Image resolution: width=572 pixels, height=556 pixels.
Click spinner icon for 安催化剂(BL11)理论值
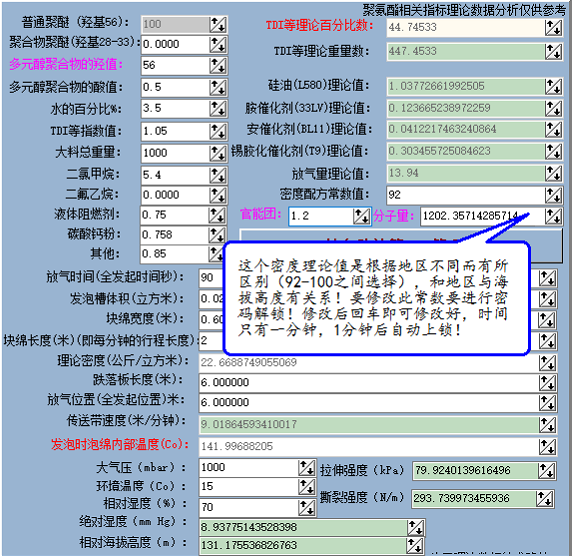click(553, 130)
